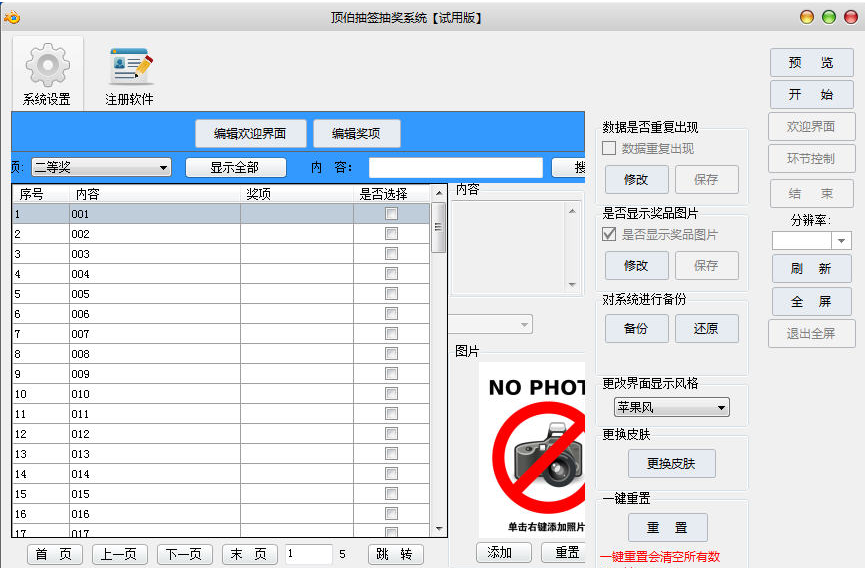Click the 编辑欢迎界面 button
This screenshot has width=865, height=568.
250,133
